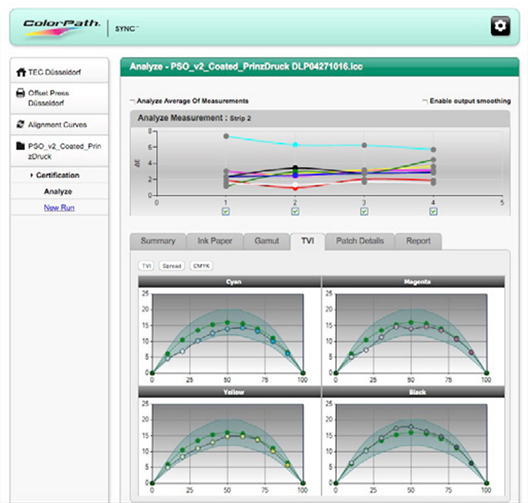Toggle the checkbox under measurement 2

[x=295, y=211]
